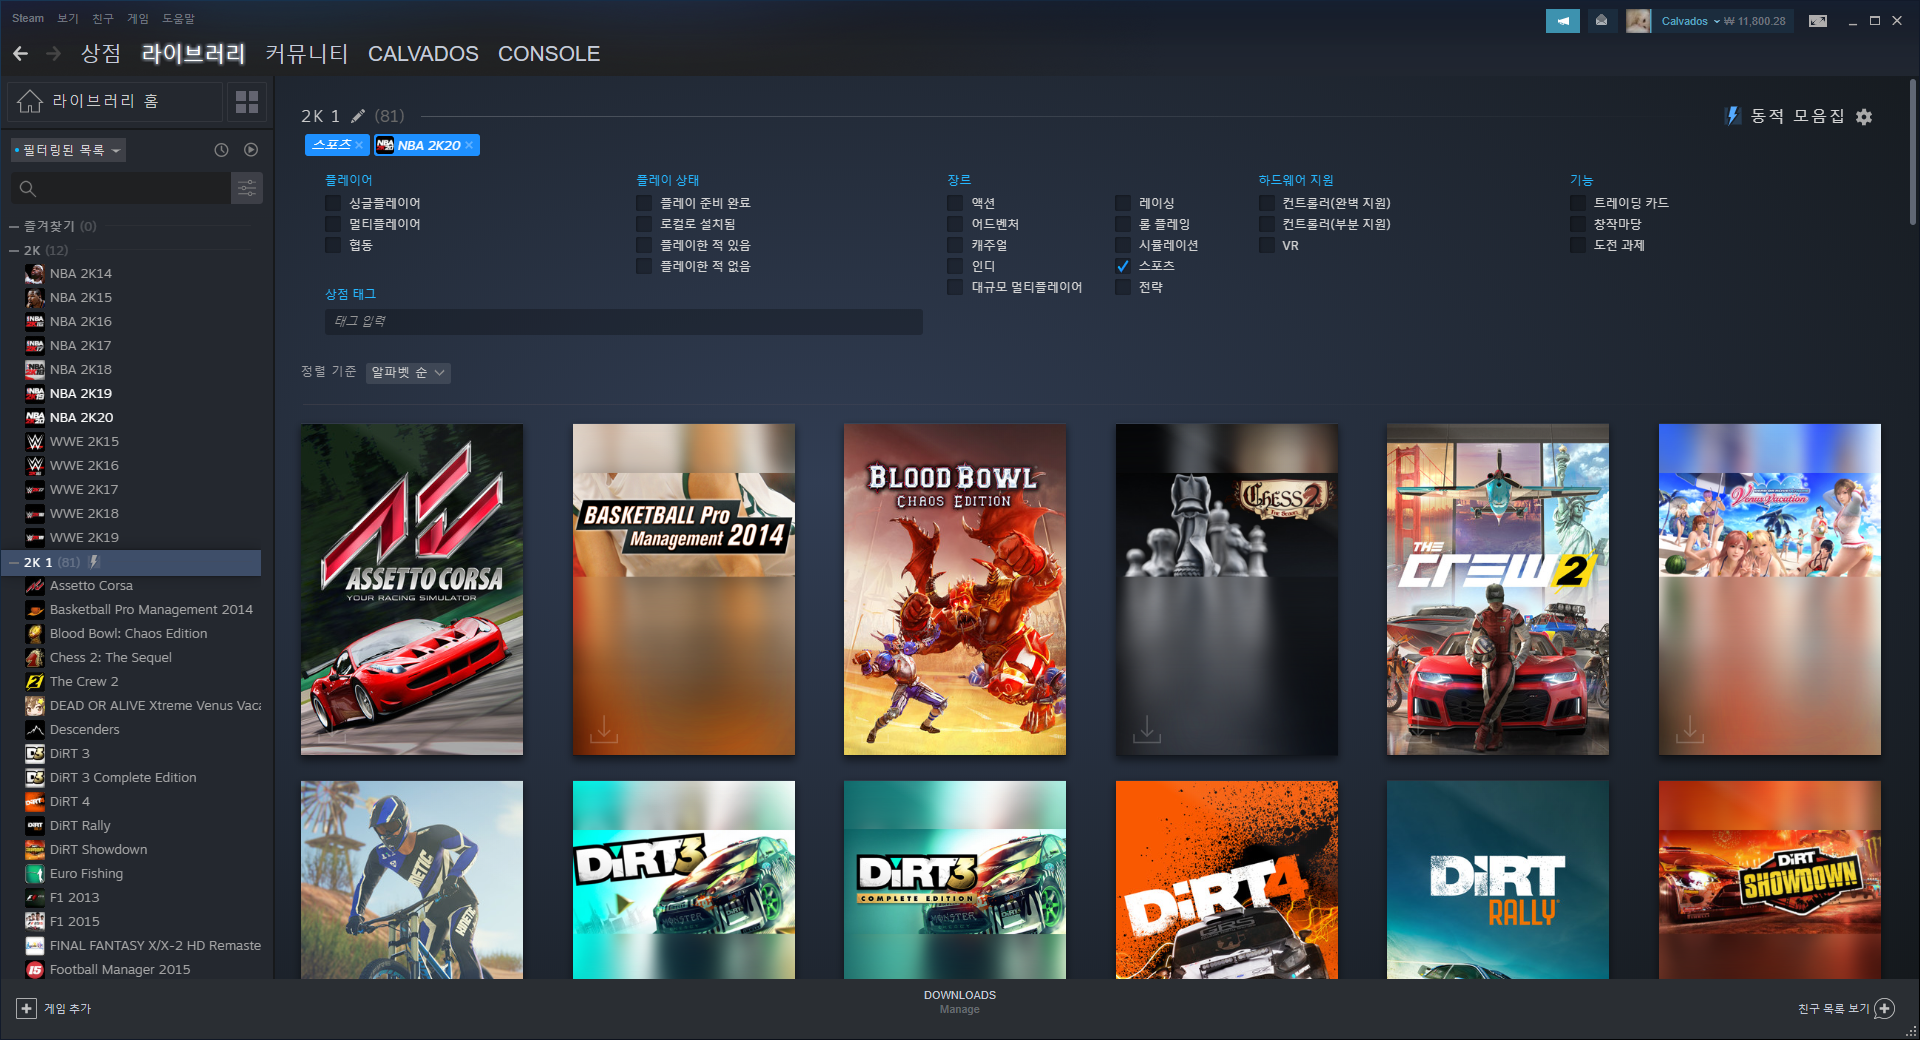Click the ready-to-play filter icon
This screenshot has height=1040, width=1920.
coord(251,150)
